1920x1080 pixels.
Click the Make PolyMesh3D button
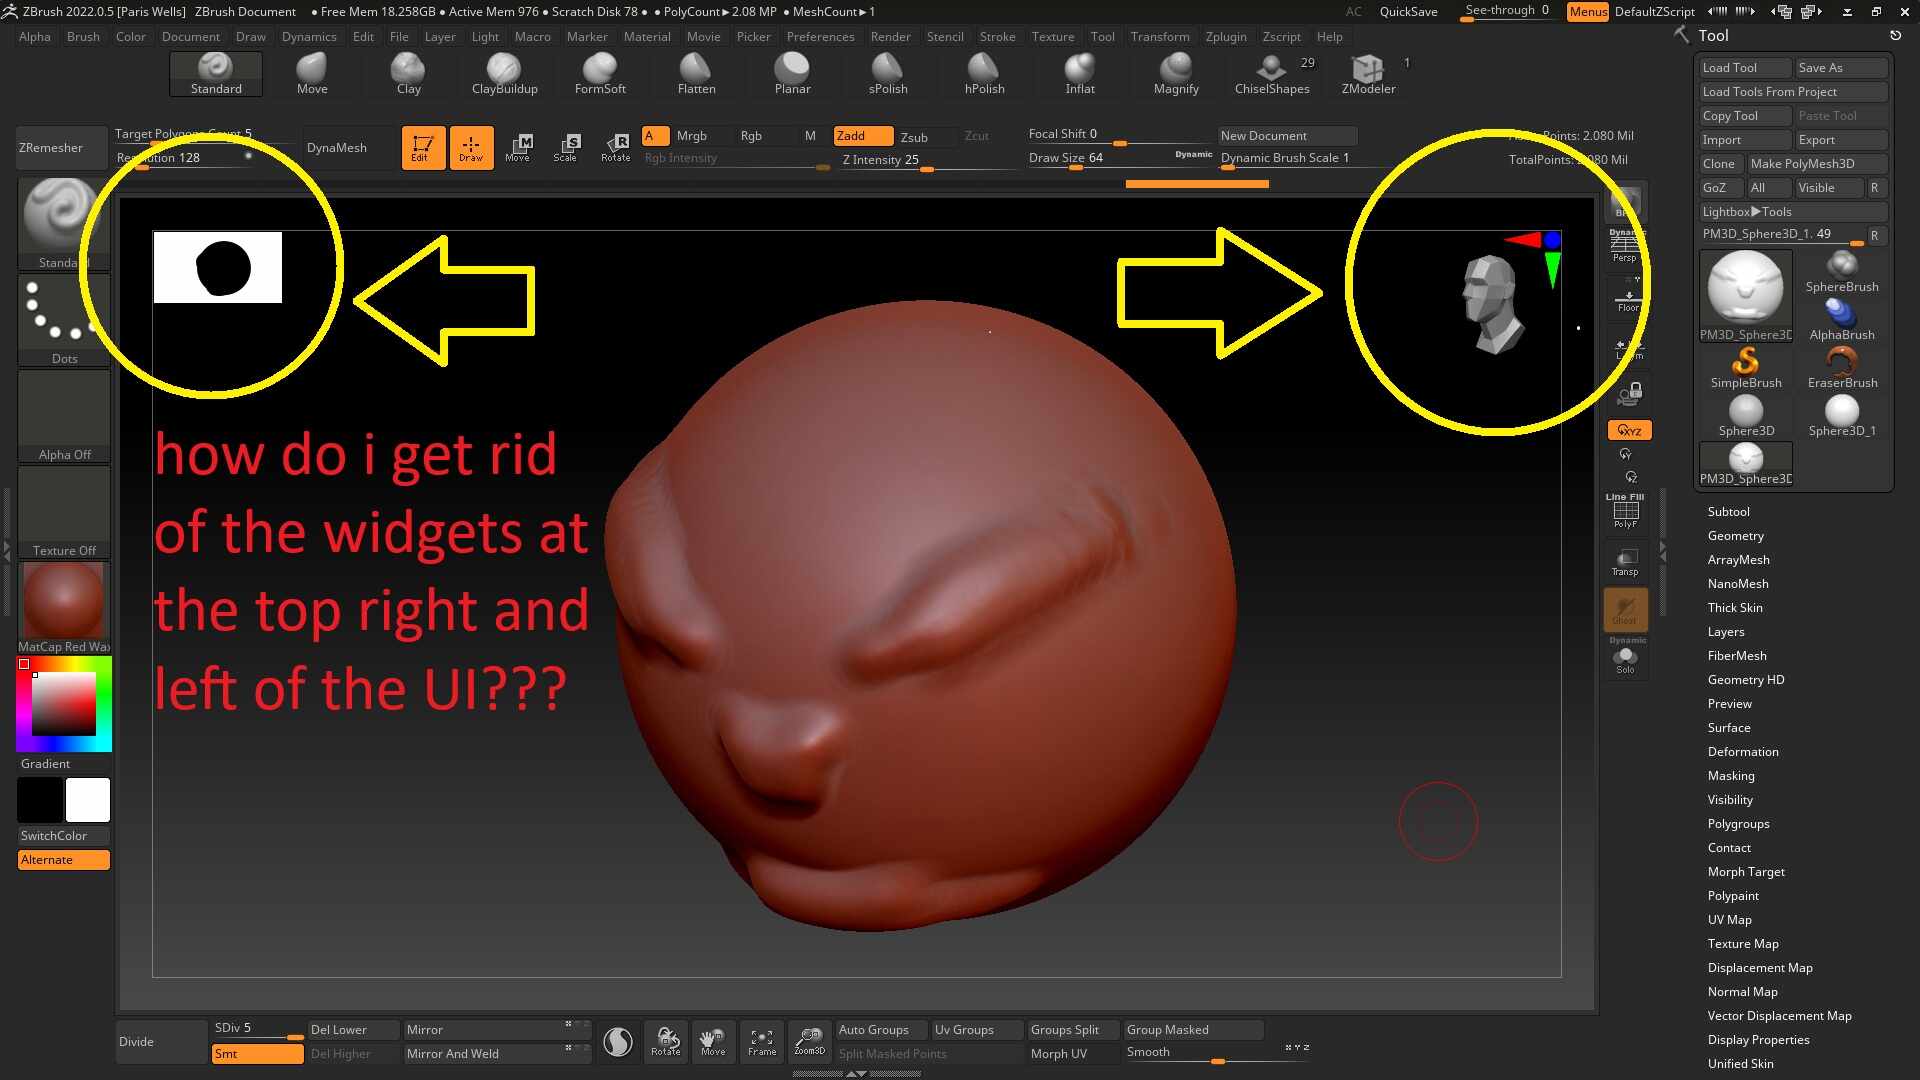(x=1802, y=164)
